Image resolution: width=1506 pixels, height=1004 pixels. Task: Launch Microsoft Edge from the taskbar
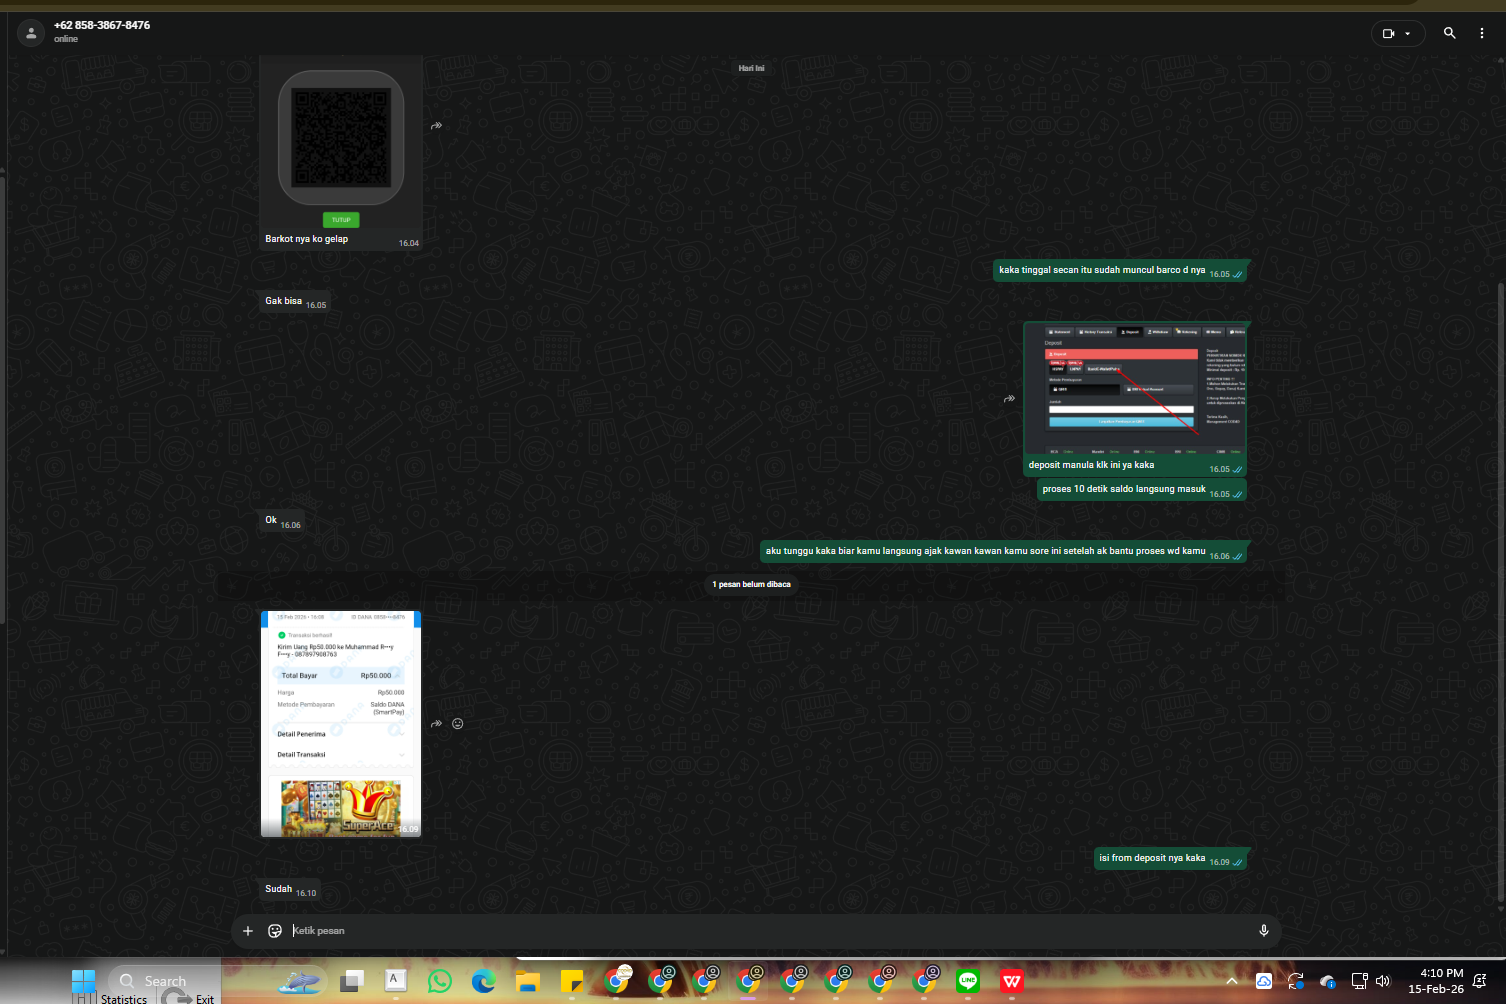[484, 982]
